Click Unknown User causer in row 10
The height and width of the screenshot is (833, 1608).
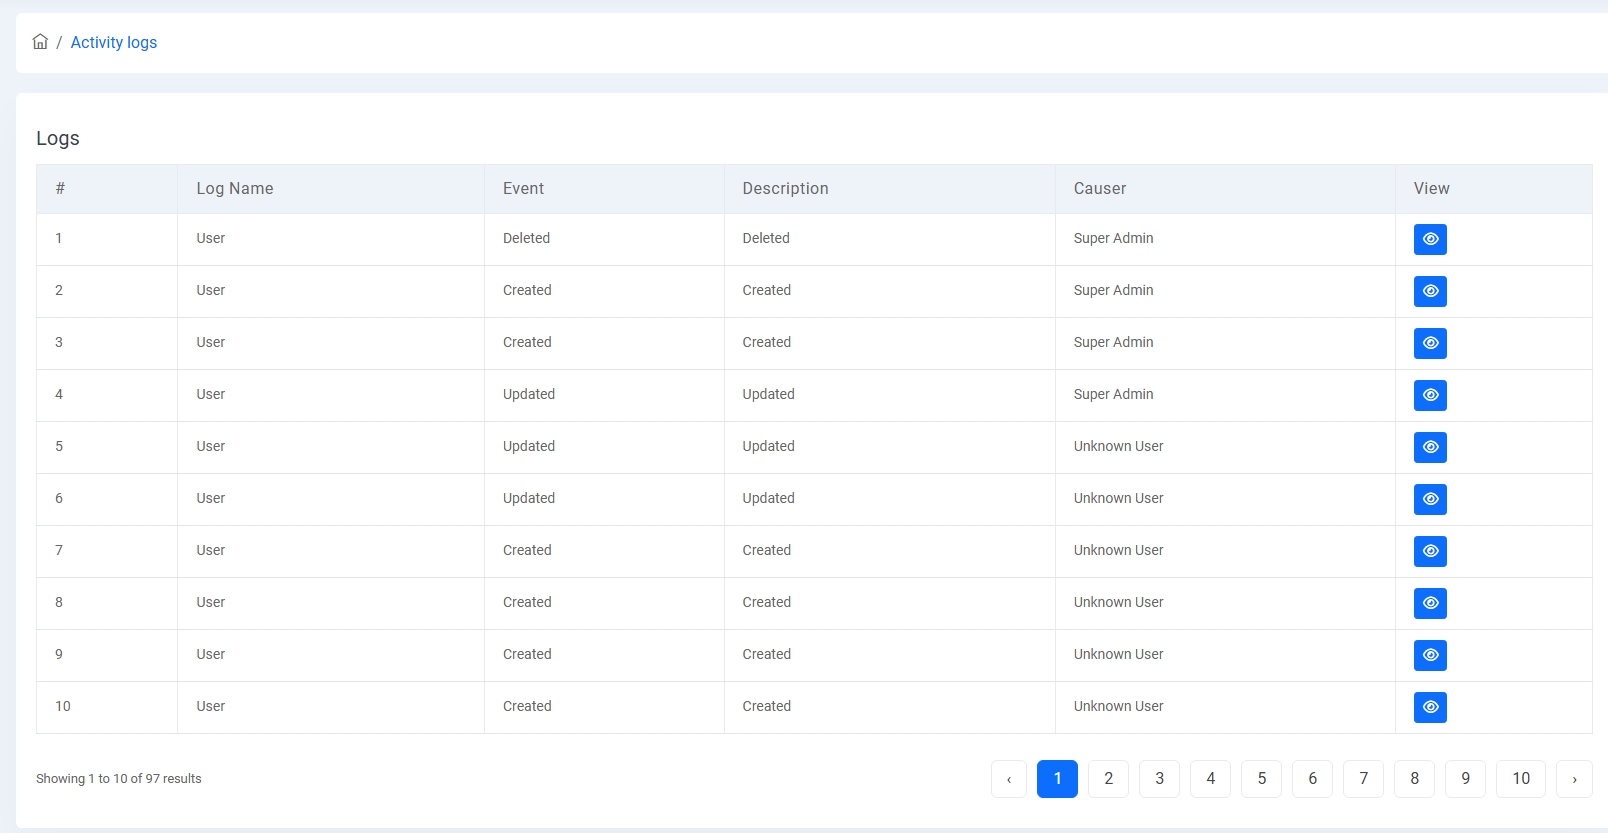tap(1118, 706)
